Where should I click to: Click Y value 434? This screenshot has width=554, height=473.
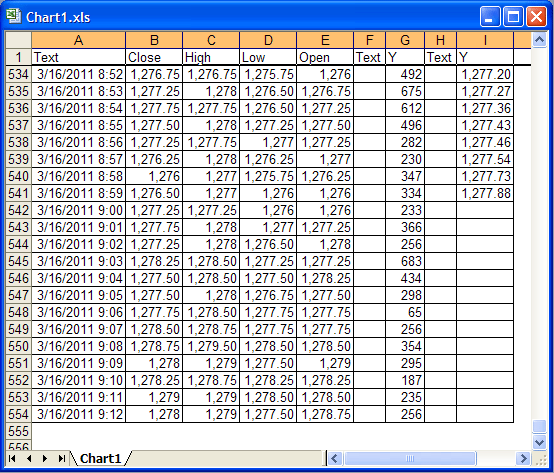point(405,278)
